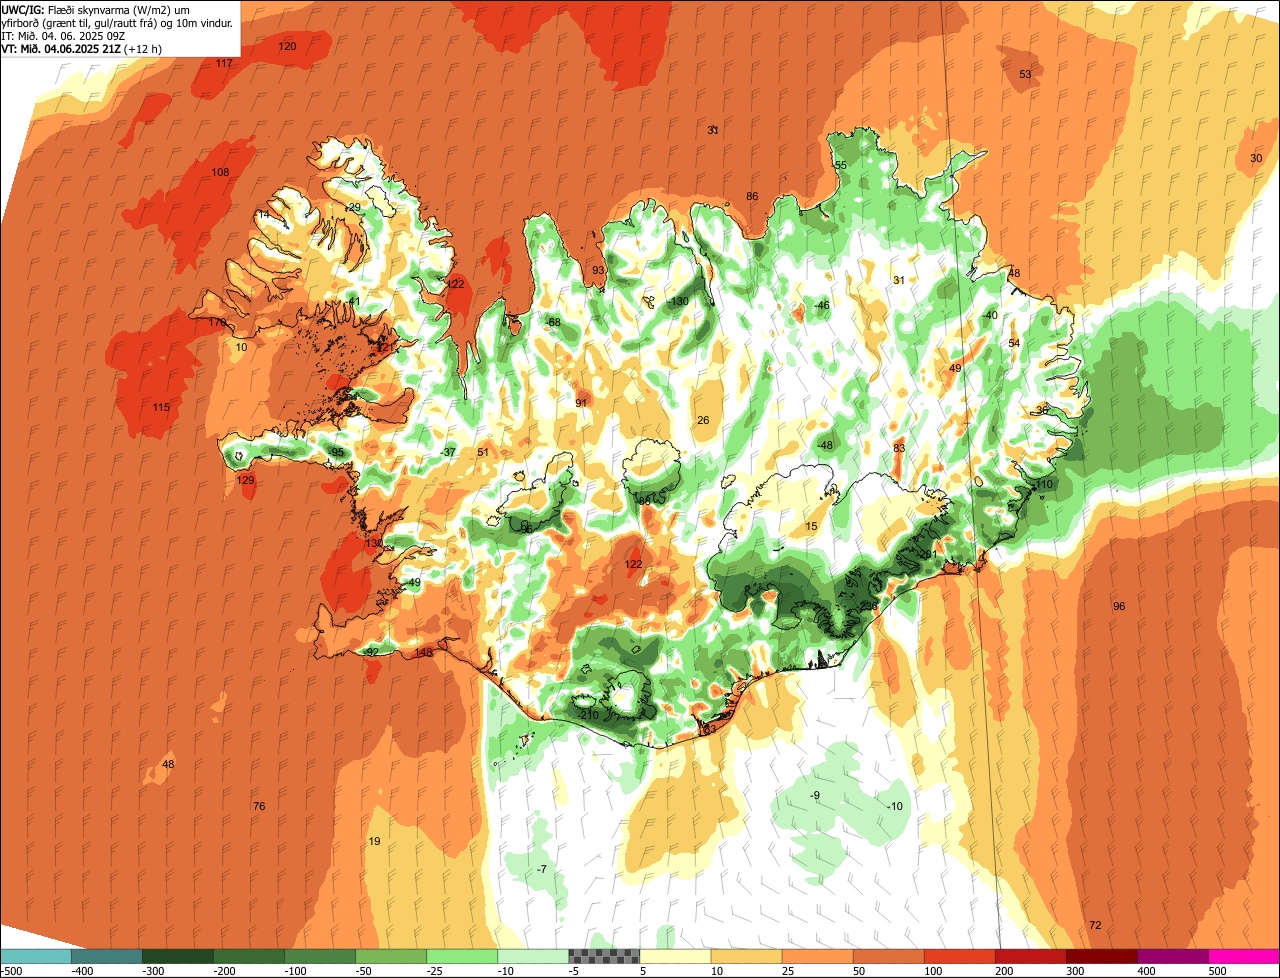Click the map value '-40' in the east
Viewport: 1280px width, 978px height.
tap(990, 315)
